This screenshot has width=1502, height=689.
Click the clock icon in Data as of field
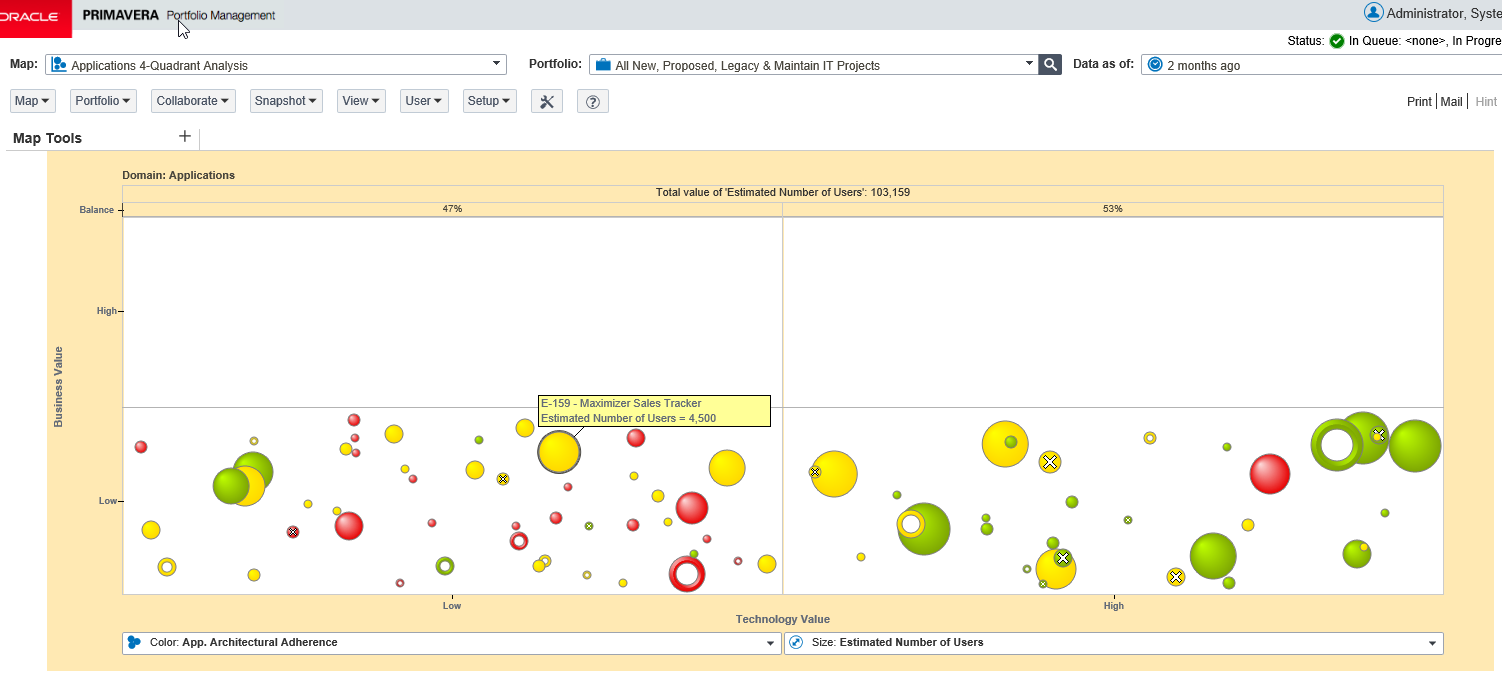(x=1157, y=64)
